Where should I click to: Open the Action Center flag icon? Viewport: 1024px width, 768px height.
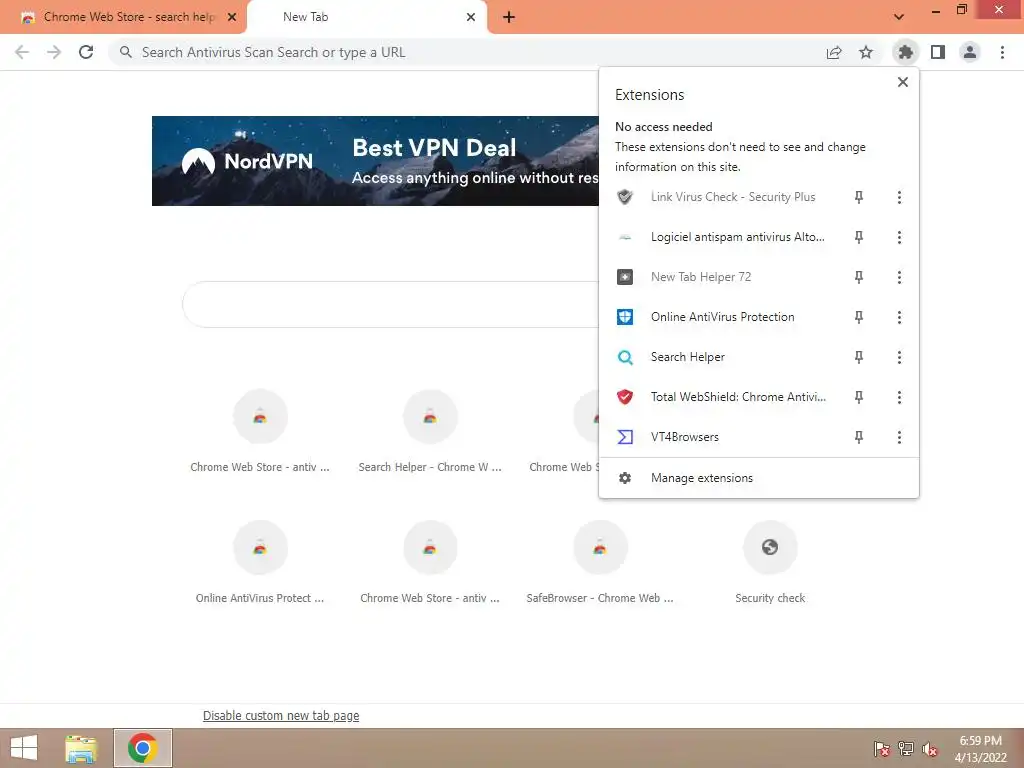(882, 749)
